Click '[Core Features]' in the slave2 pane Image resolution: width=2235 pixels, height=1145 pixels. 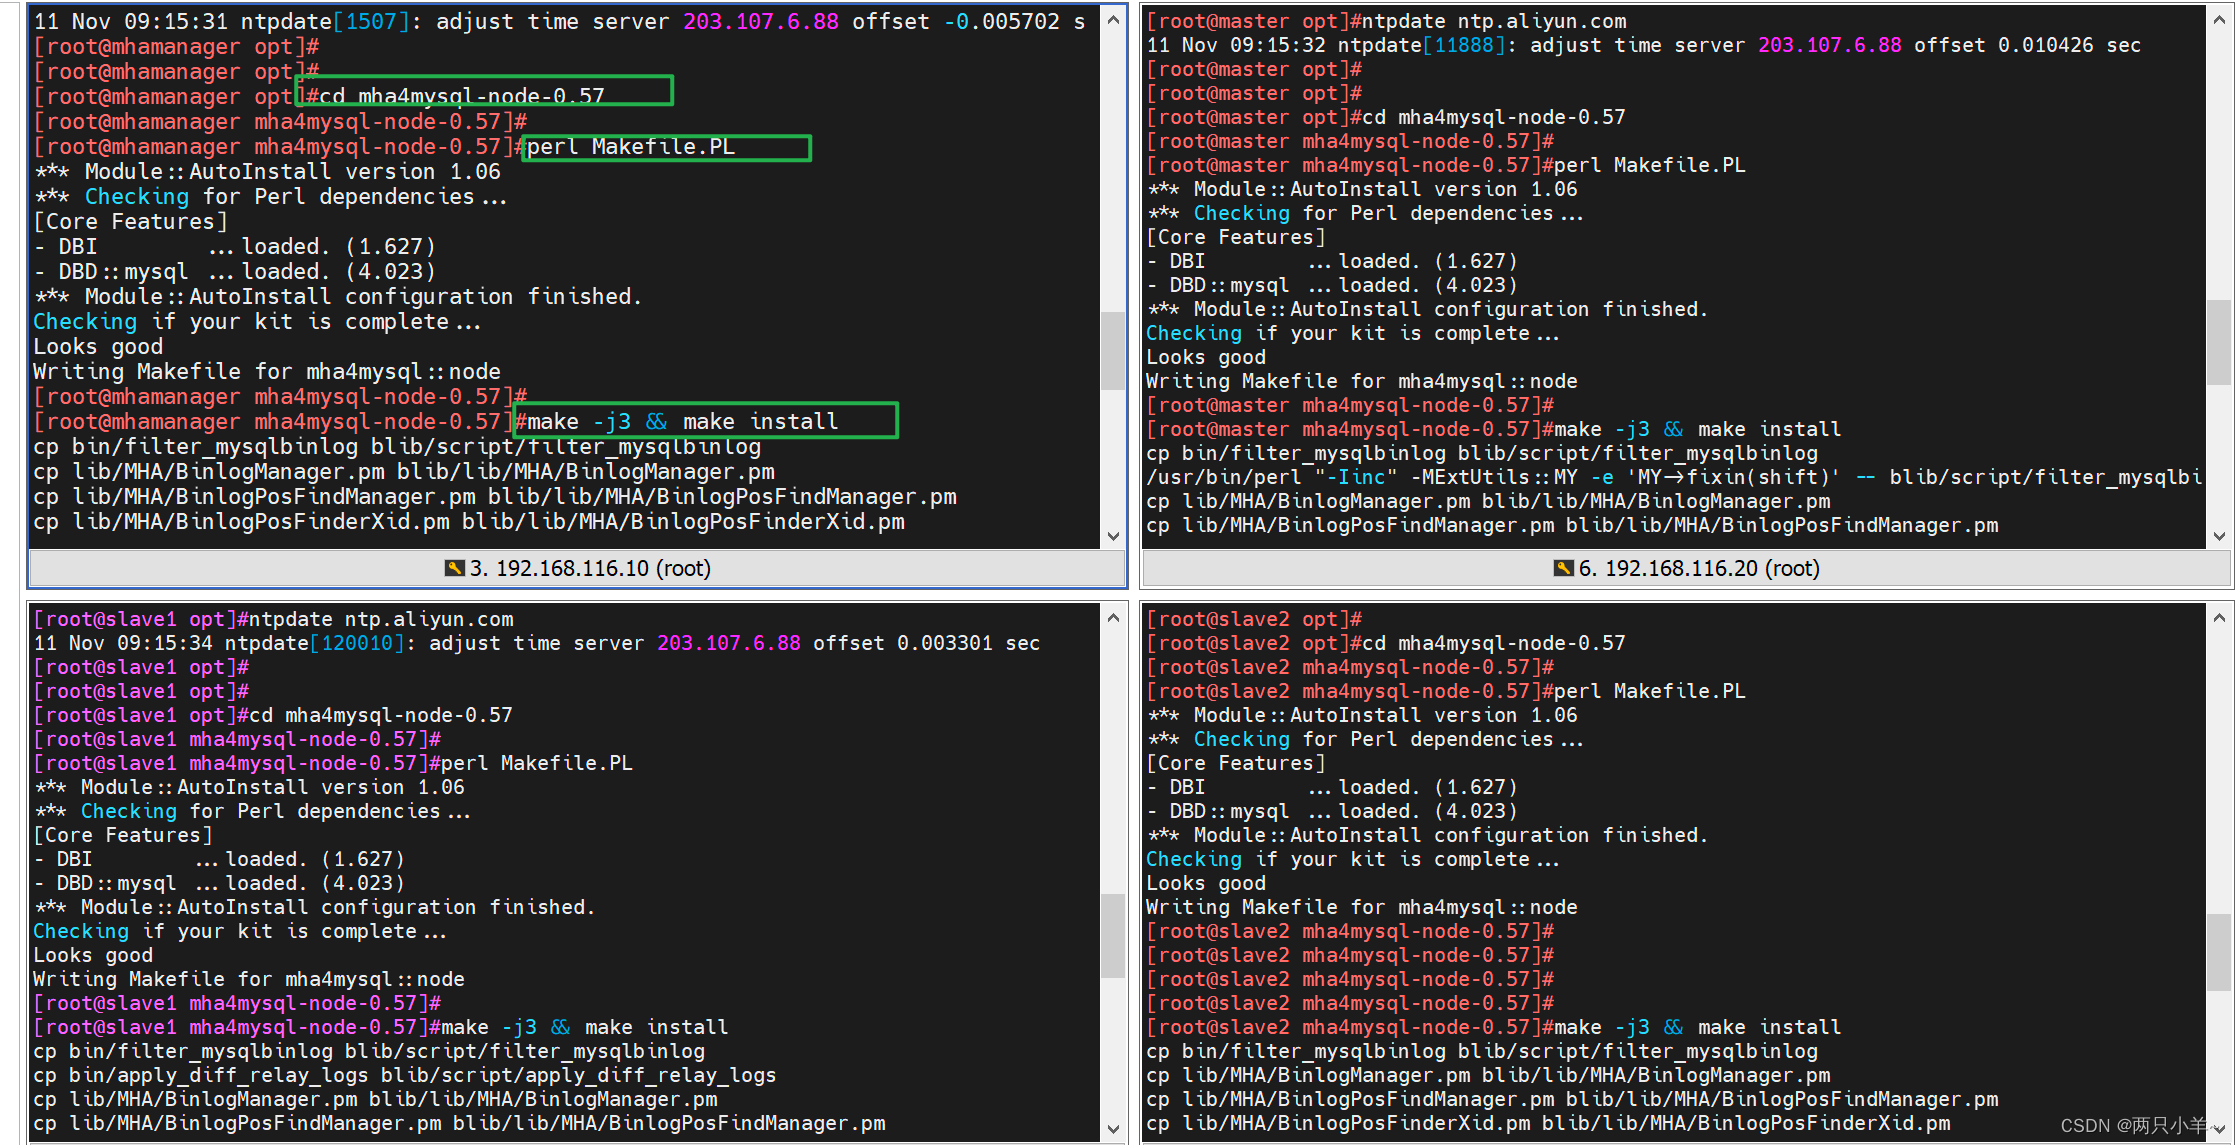point(1236,763)
